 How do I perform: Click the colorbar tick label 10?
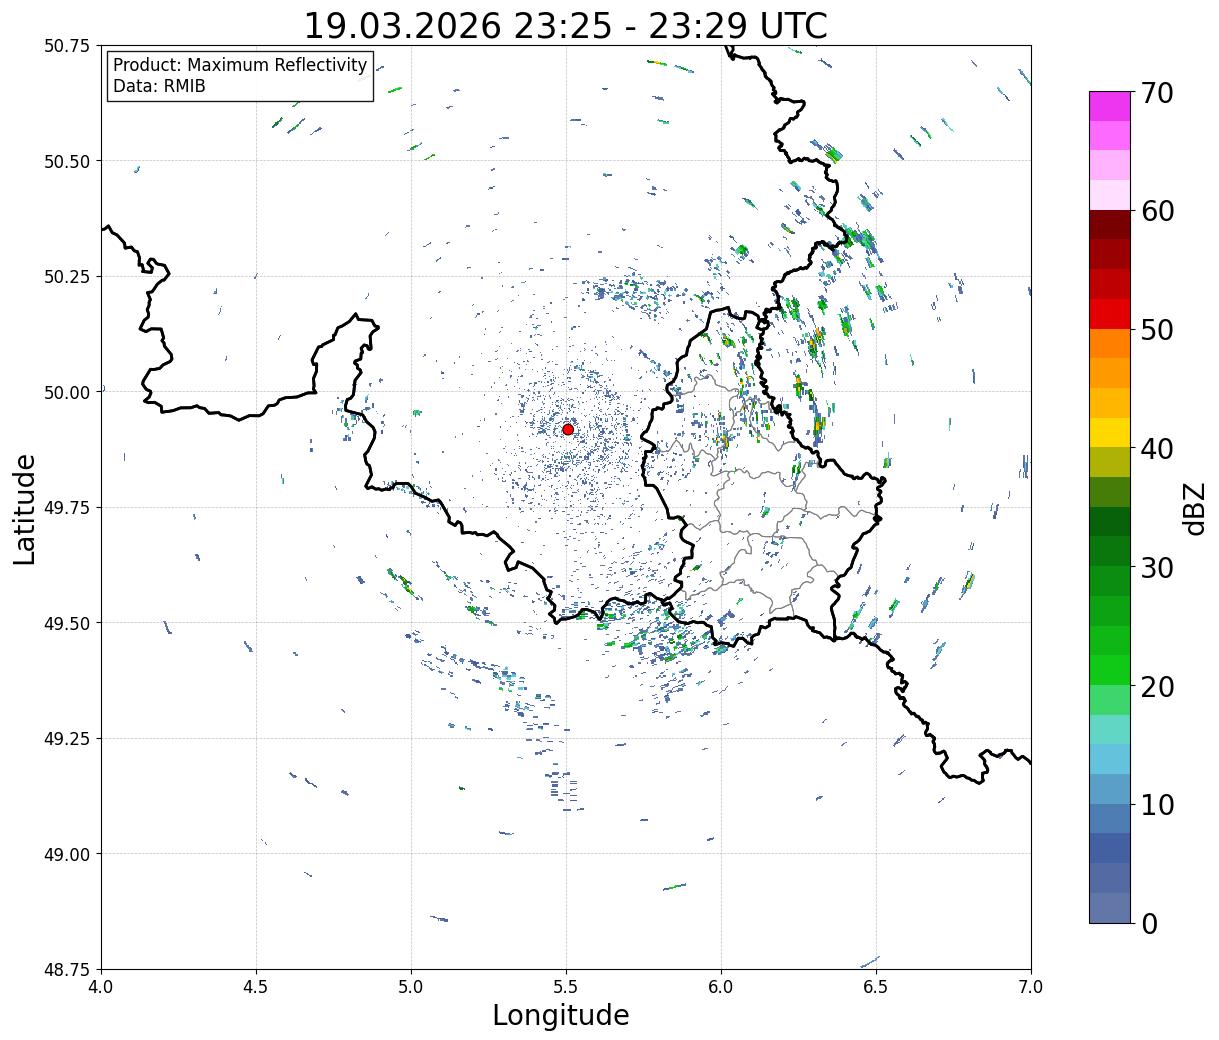click(x=1157, y=805)
